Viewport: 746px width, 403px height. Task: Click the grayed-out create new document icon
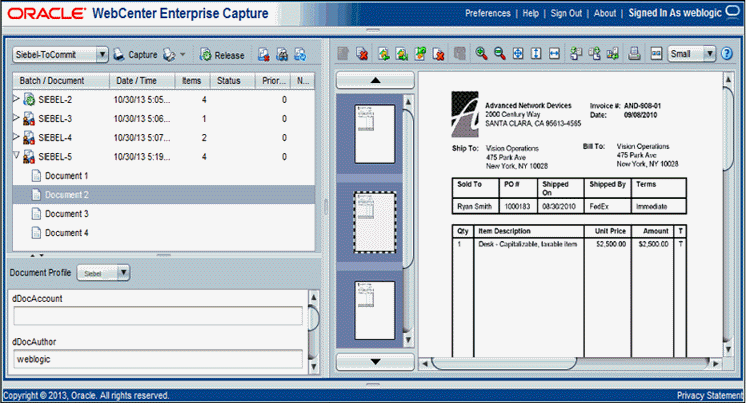(343, 53)
